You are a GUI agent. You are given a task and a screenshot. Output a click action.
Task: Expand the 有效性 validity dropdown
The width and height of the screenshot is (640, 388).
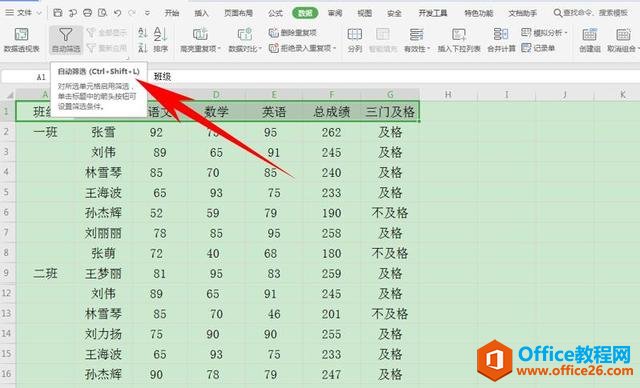pyautogui.click(x=429, y=49)
